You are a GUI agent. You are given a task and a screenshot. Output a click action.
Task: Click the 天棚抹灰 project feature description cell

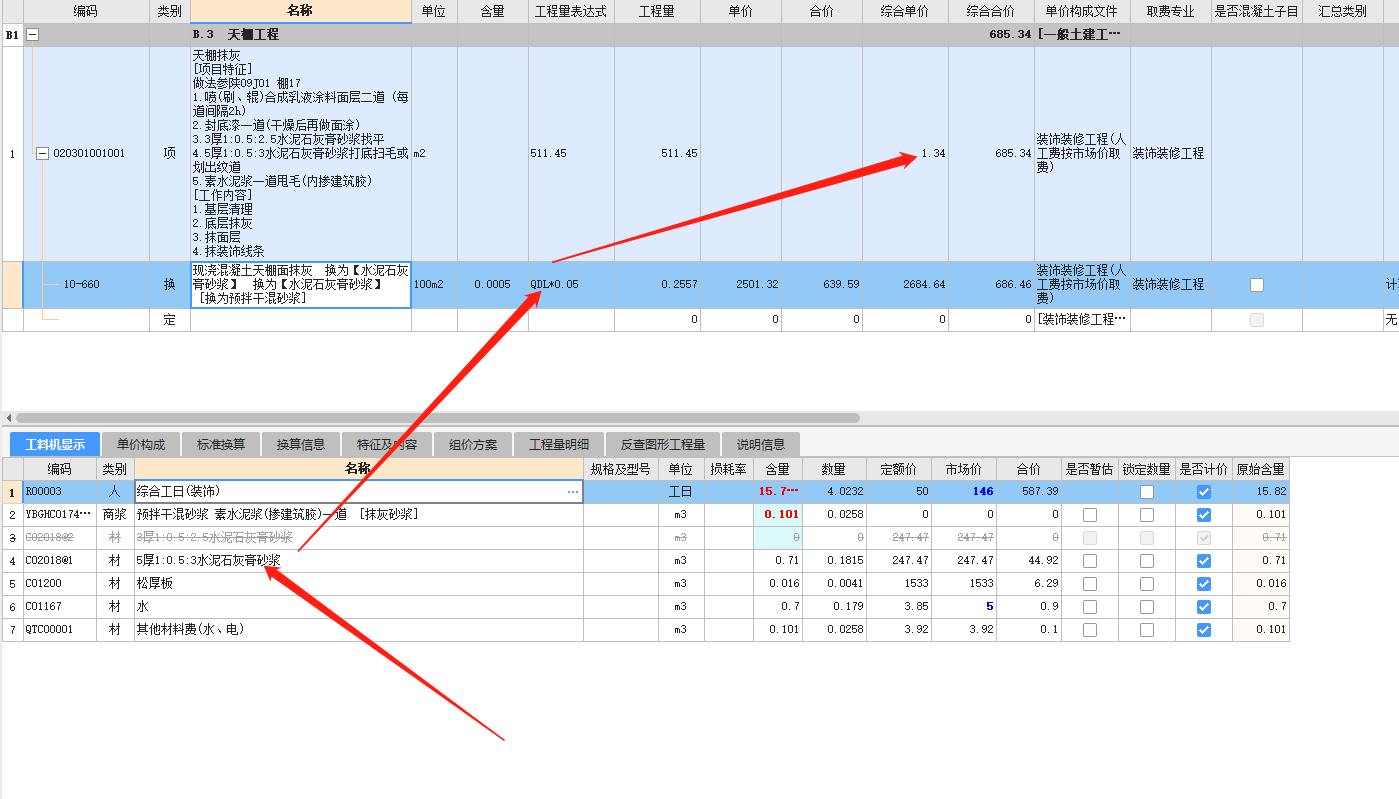(301, 154)
